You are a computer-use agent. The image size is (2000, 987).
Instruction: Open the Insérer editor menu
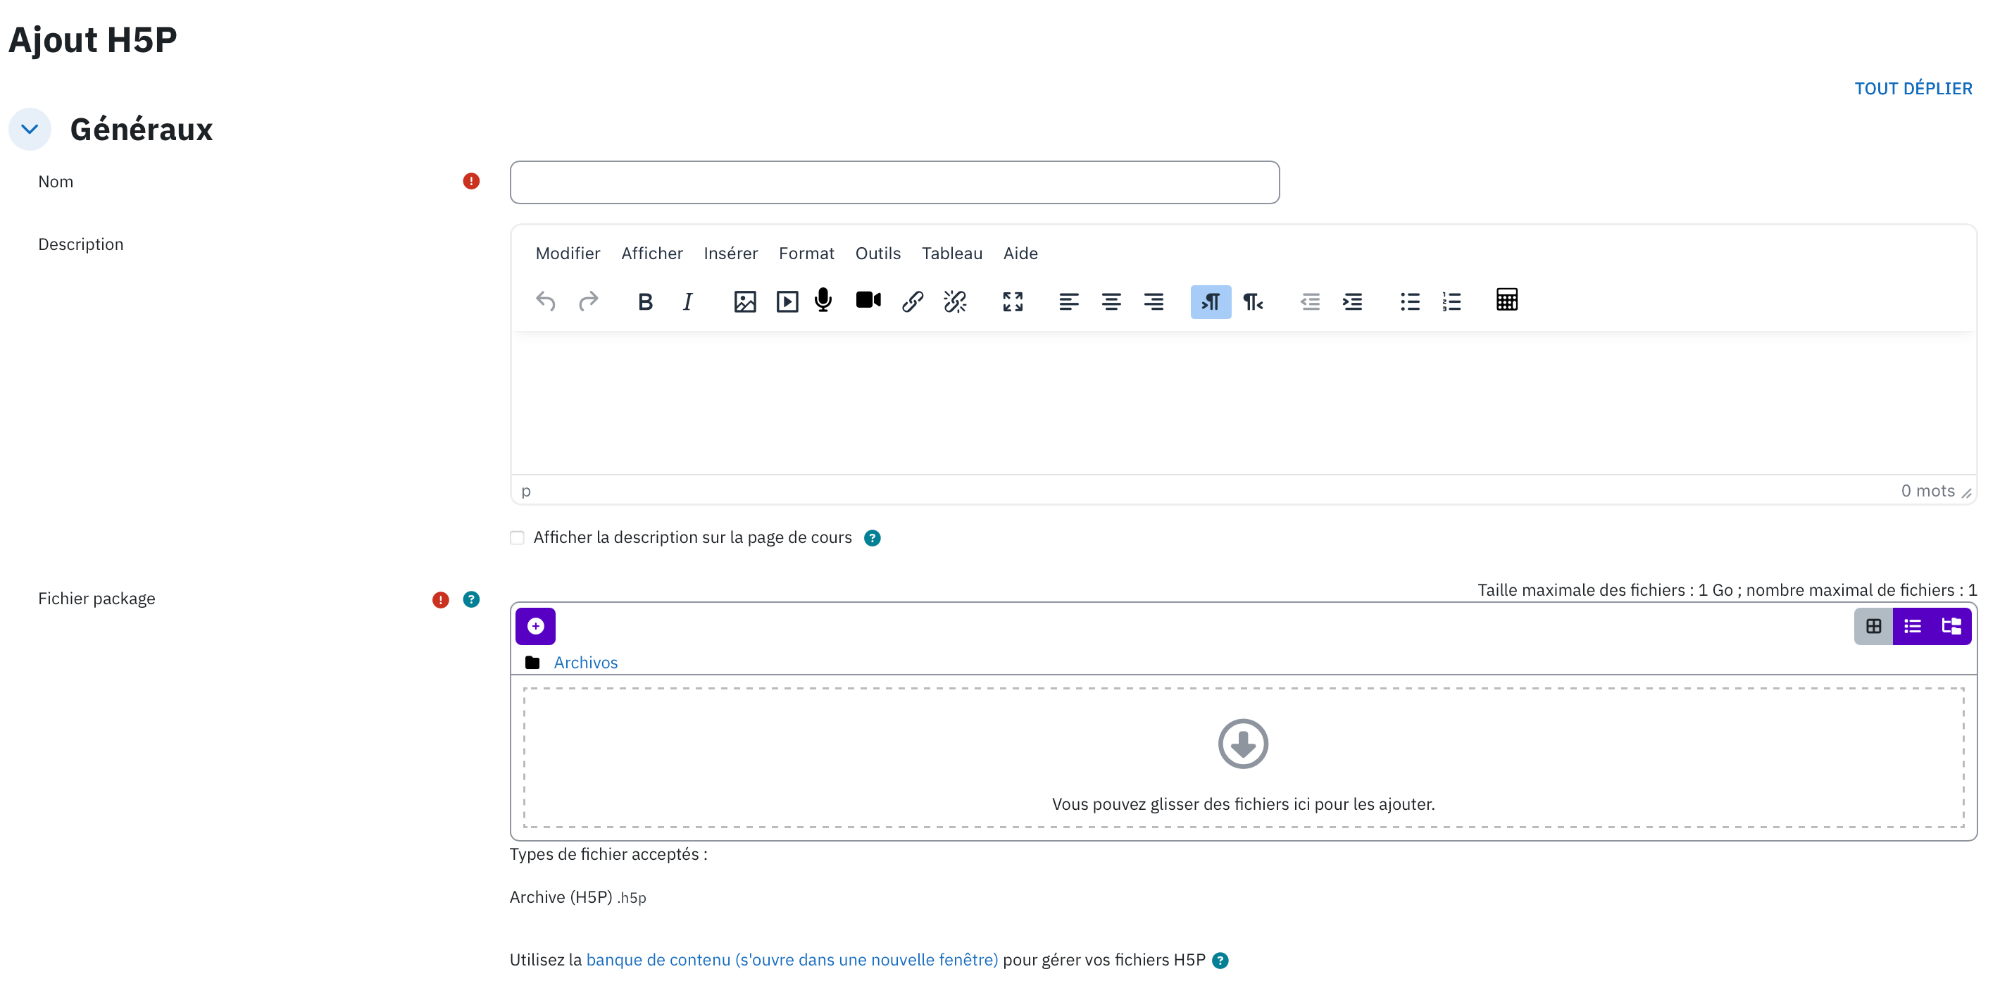tap(731, 253)
